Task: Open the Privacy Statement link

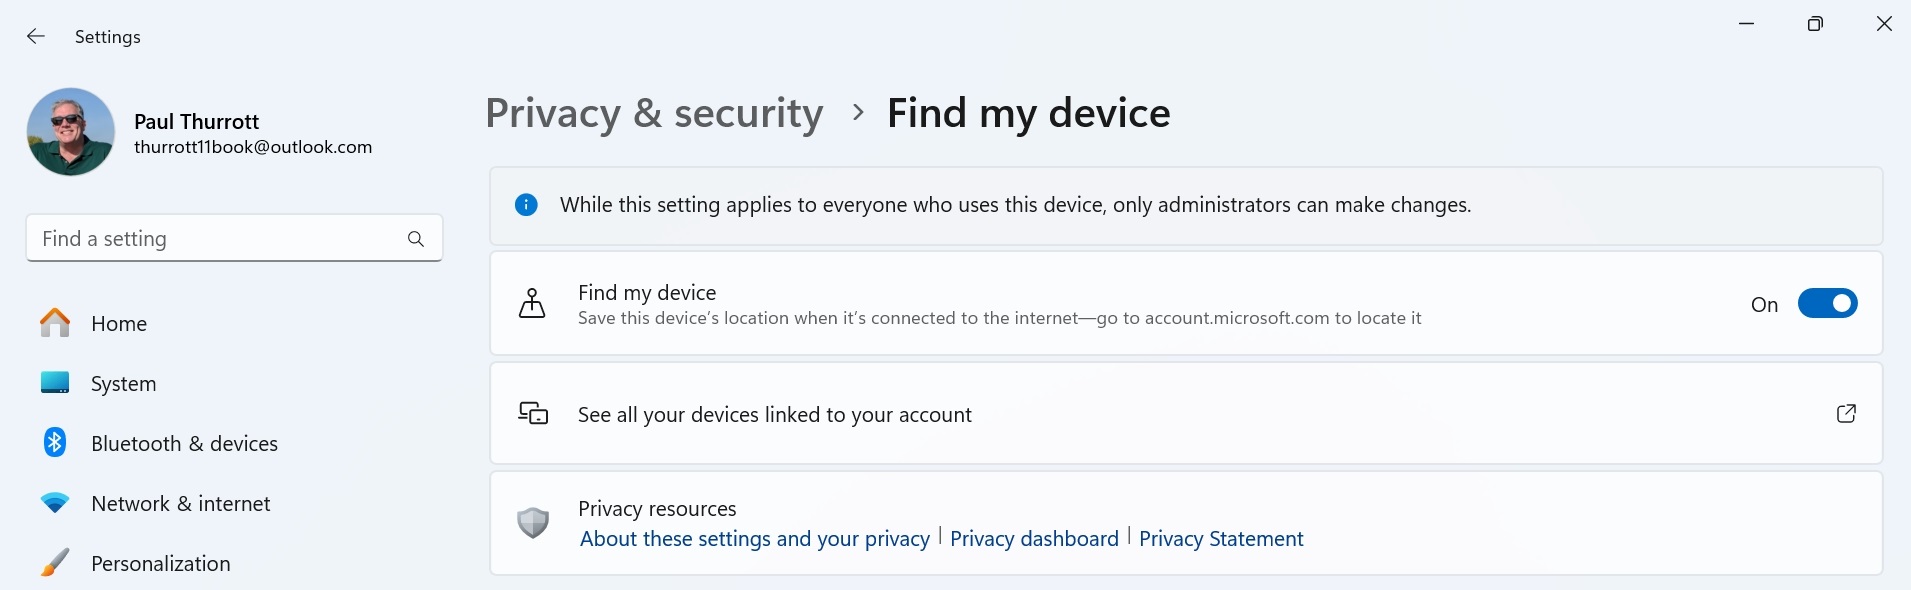Action: pos(1221,539)
